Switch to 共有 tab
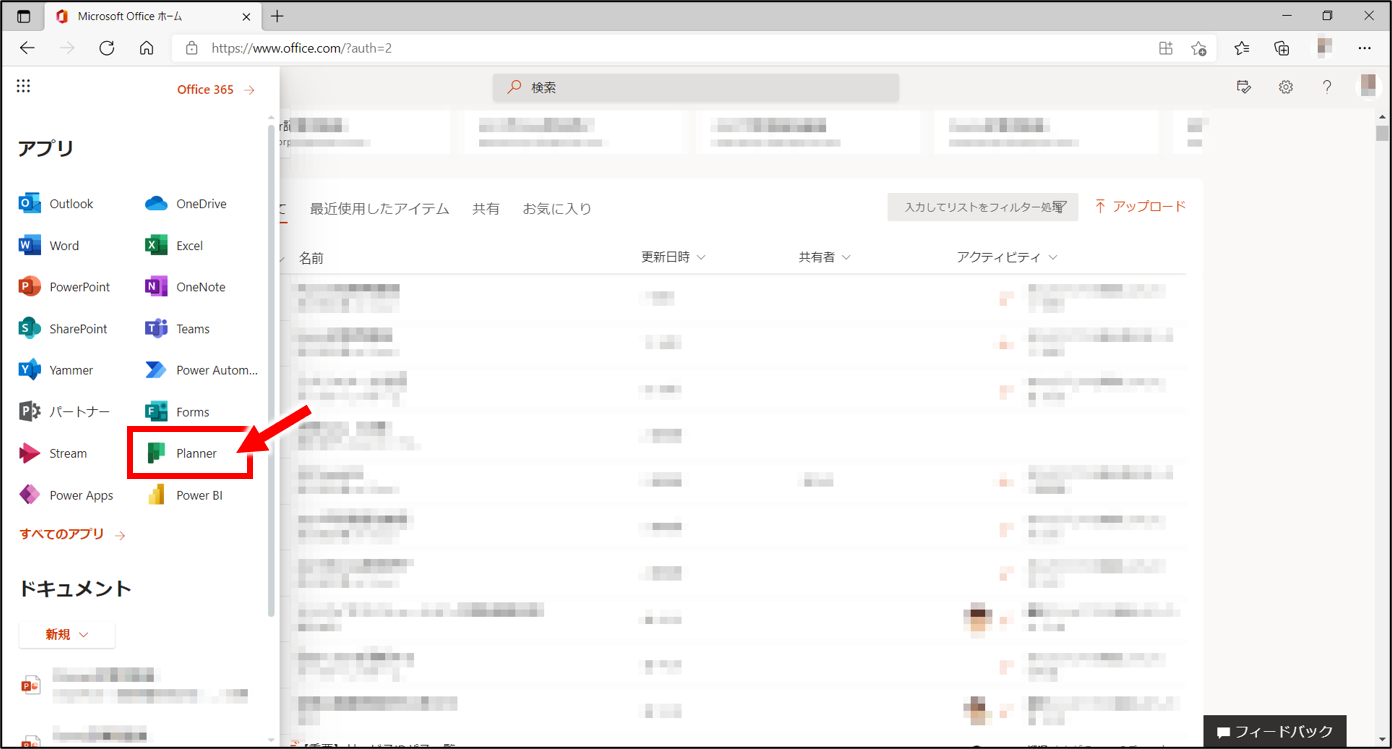 click(x=486, y=209)
